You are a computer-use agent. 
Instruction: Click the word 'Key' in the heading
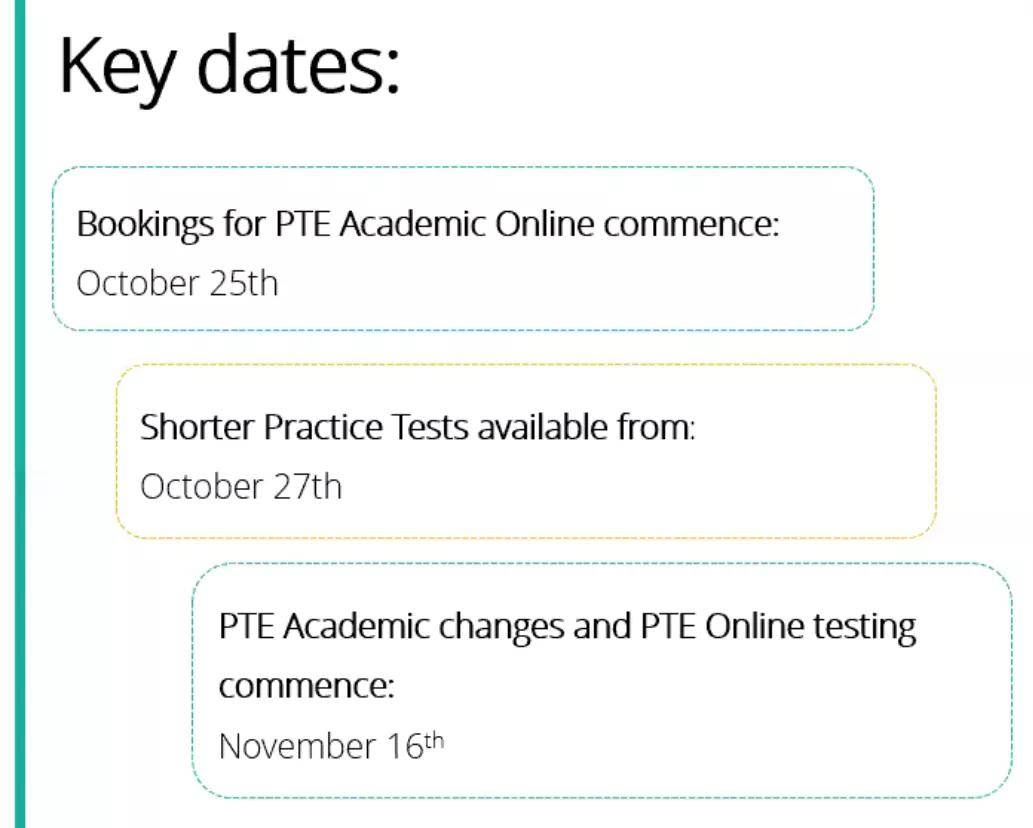click(118, 69)
